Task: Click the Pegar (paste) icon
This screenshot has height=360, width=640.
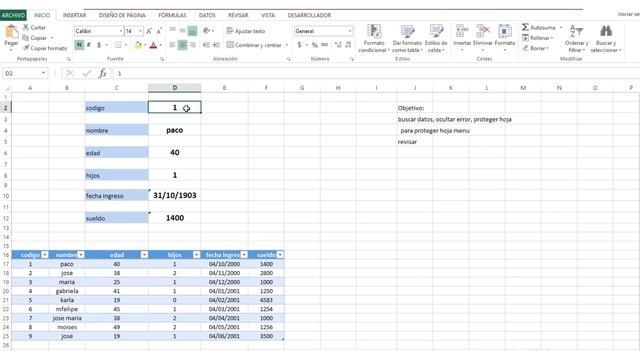Action: tap(11, 32)
